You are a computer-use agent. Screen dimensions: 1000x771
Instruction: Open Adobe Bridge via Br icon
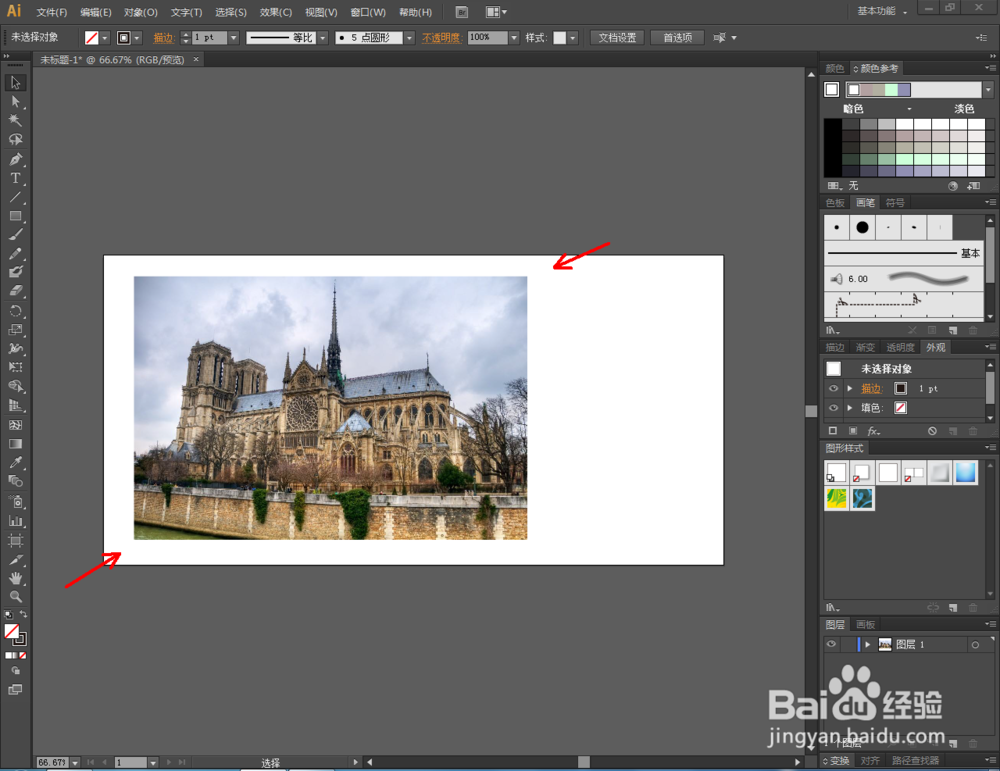pos(462,12)
